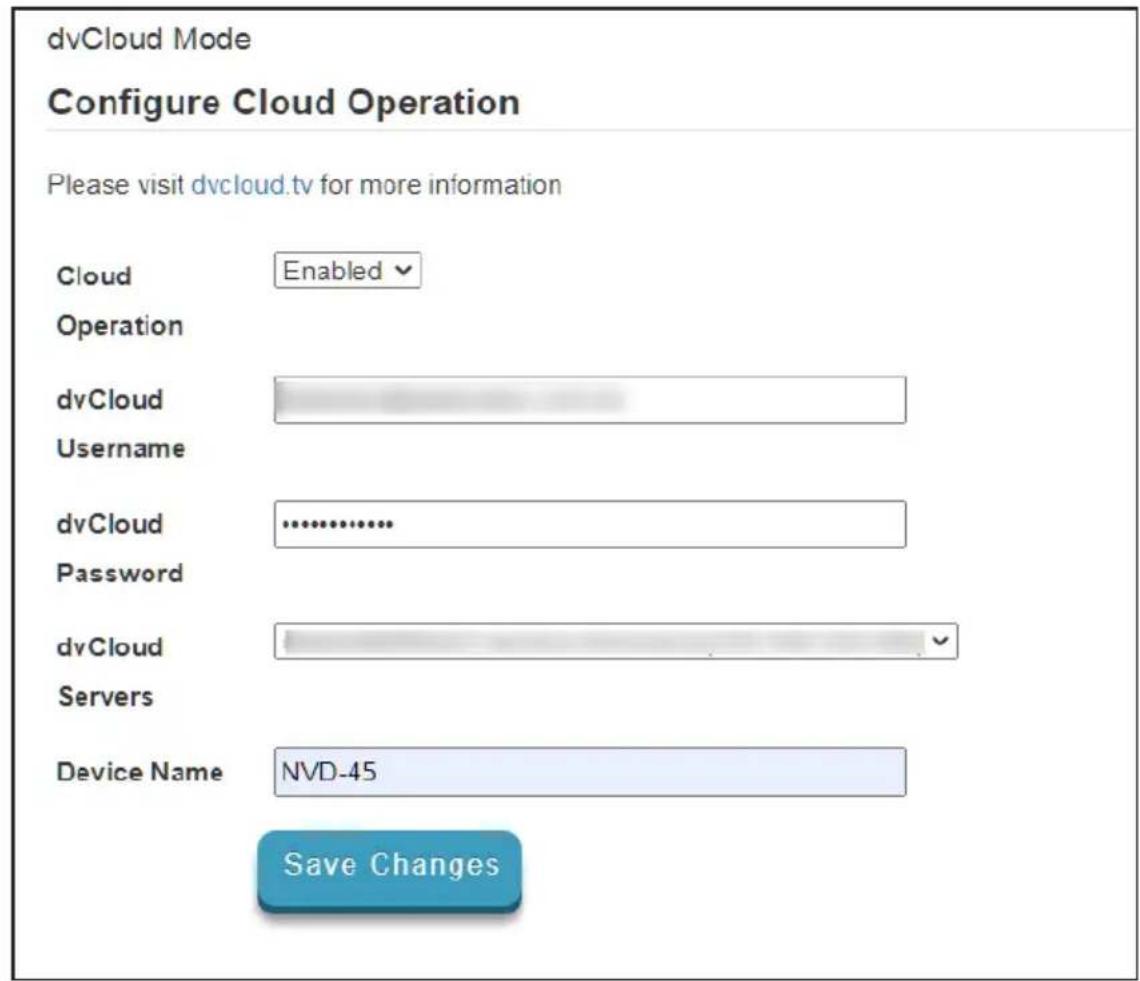Click the dvCloud Username input field
The width and height of the screenshot is (1140, 981).
tap(590, 400)
